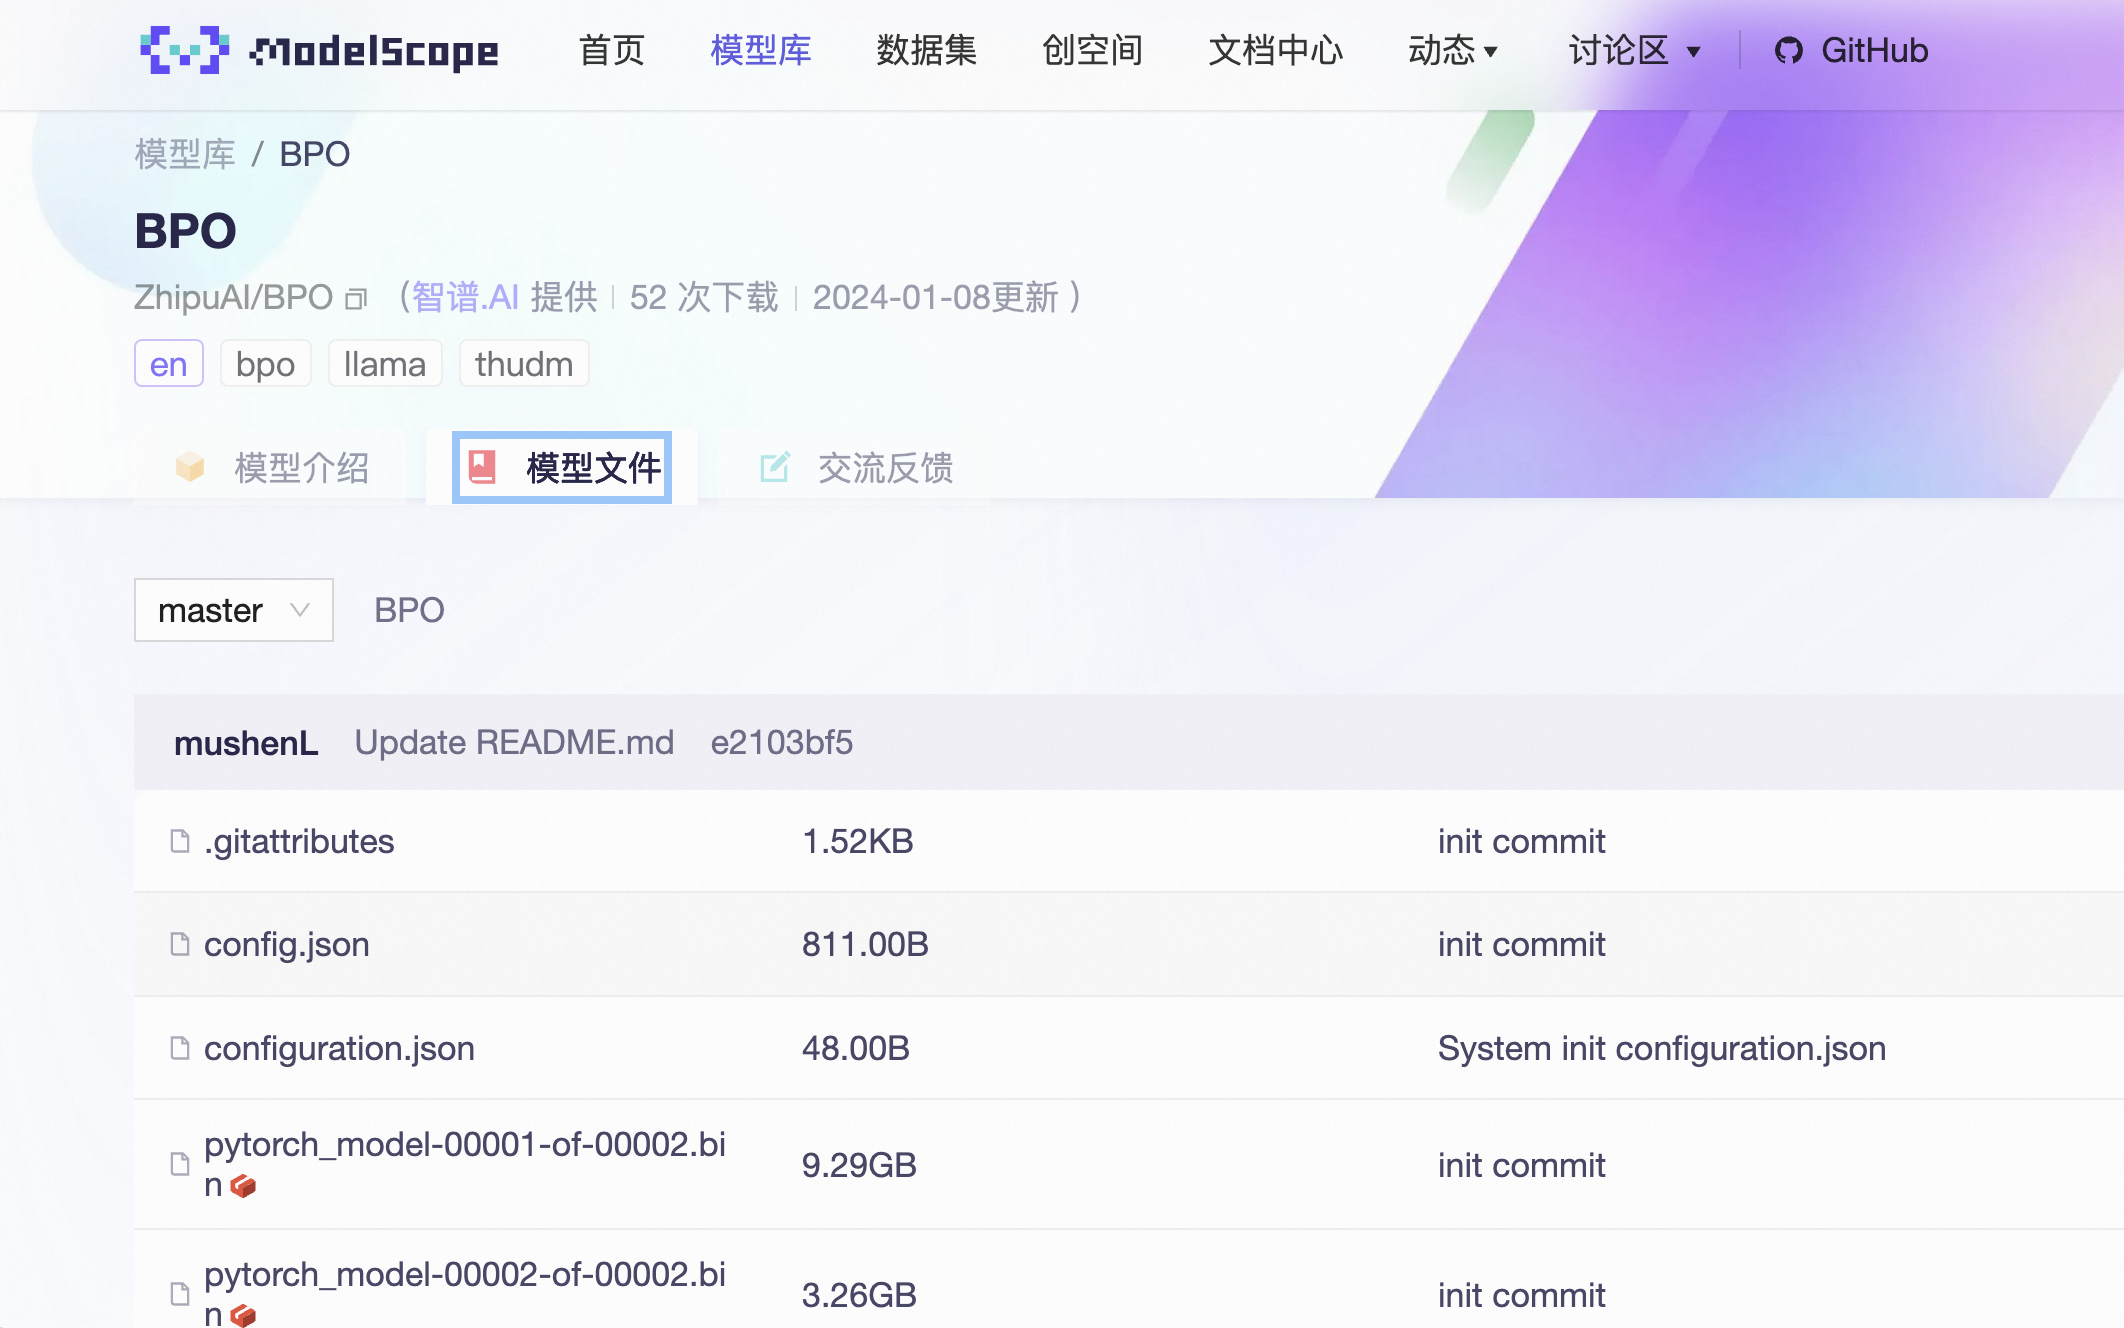Click file icon beside configuration.json
This screenshot has width=2124, height=1328.
180,1048
